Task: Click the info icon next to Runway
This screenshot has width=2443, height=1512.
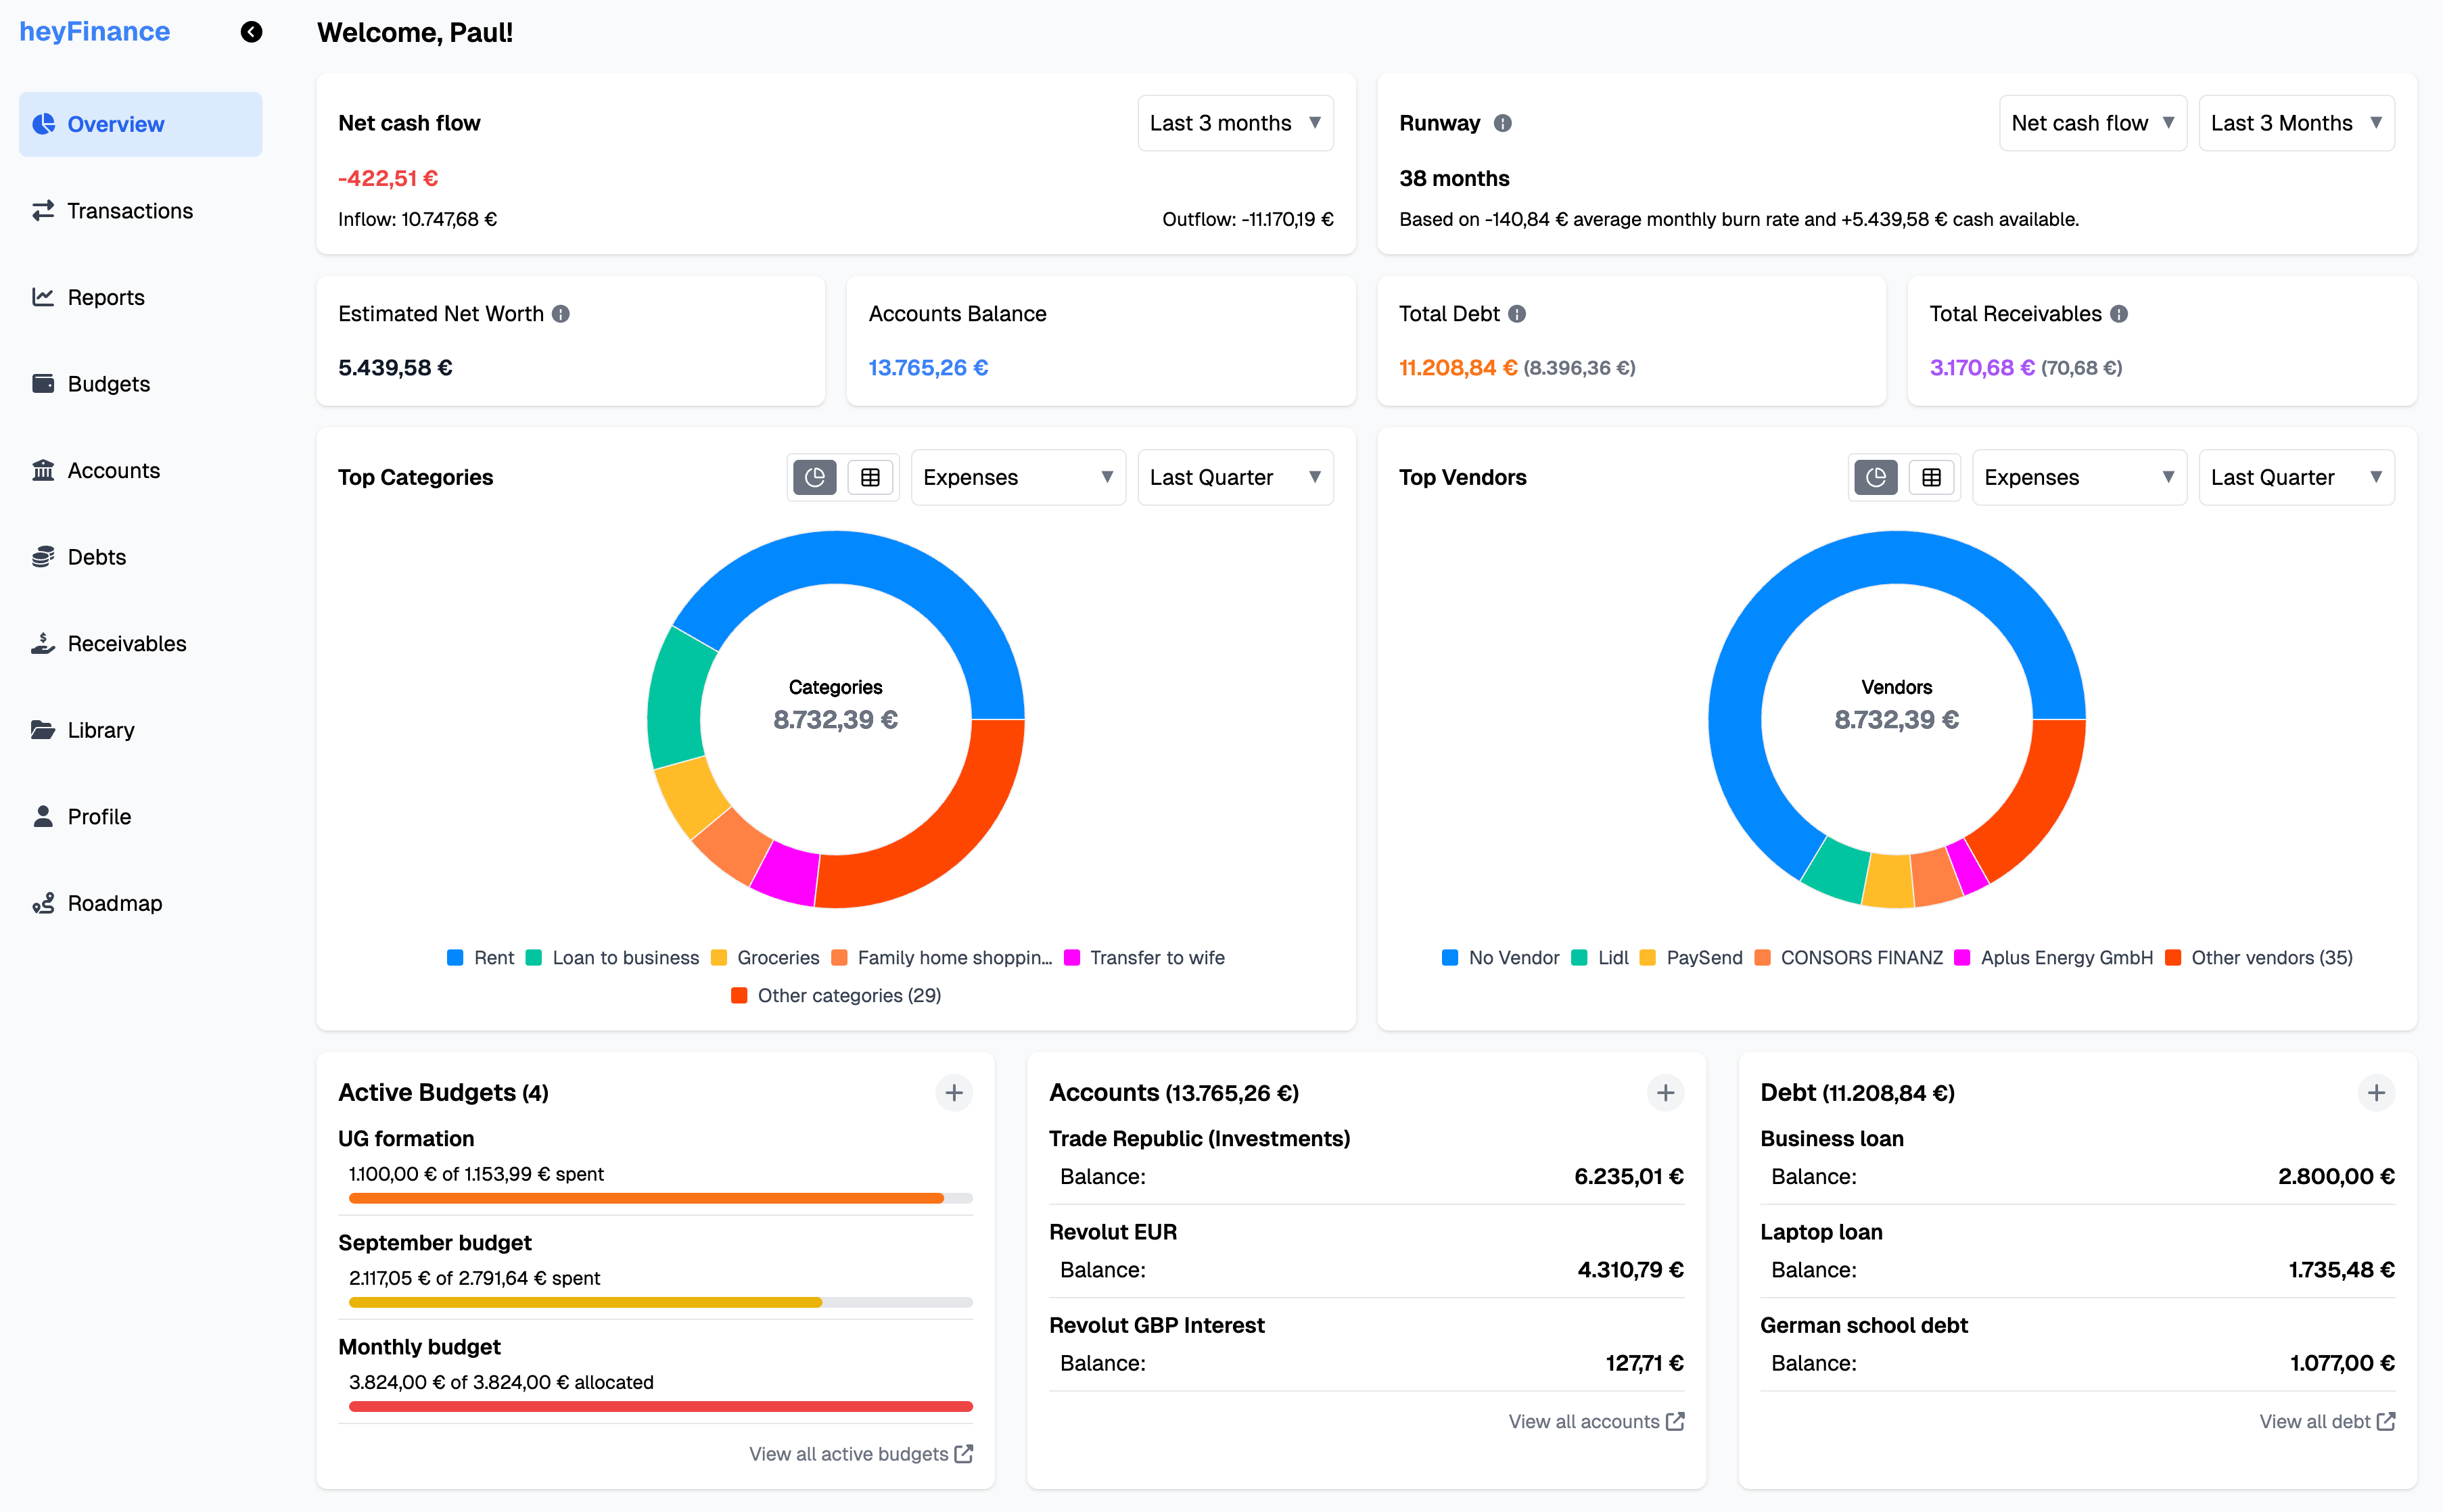Action: click(1503, 123)
